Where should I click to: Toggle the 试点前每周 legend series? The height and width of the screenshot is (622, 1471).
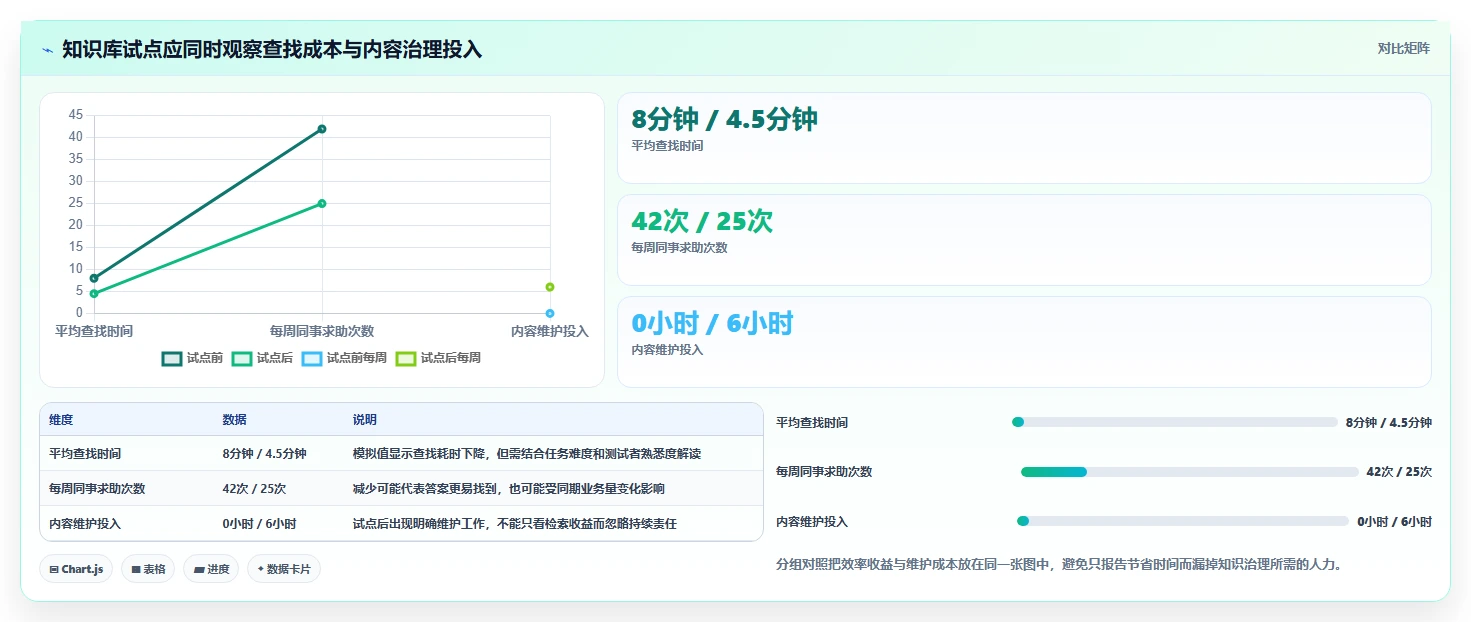pos(345,358)
